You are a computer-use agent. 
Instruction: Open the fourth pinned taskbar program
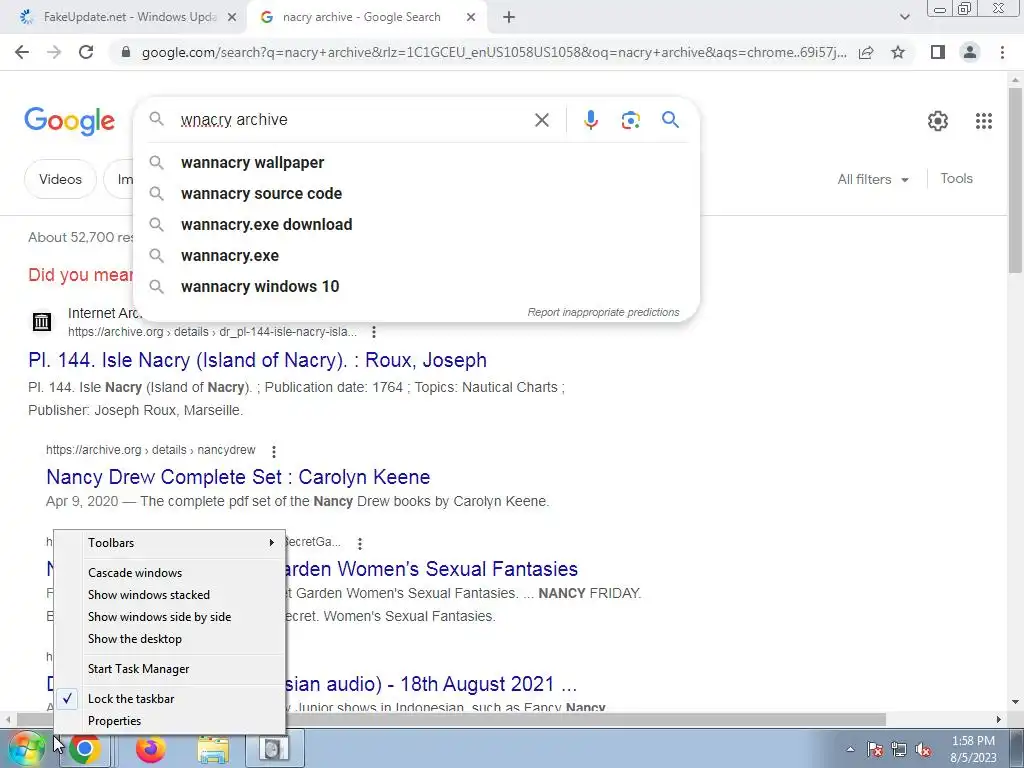274,749
